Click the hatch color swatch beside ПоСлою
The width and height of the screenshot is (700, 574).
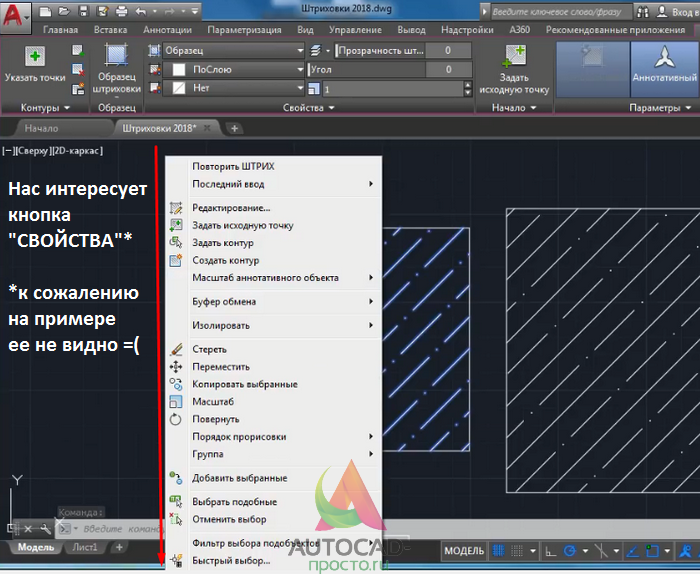click(x=179, y=70)
